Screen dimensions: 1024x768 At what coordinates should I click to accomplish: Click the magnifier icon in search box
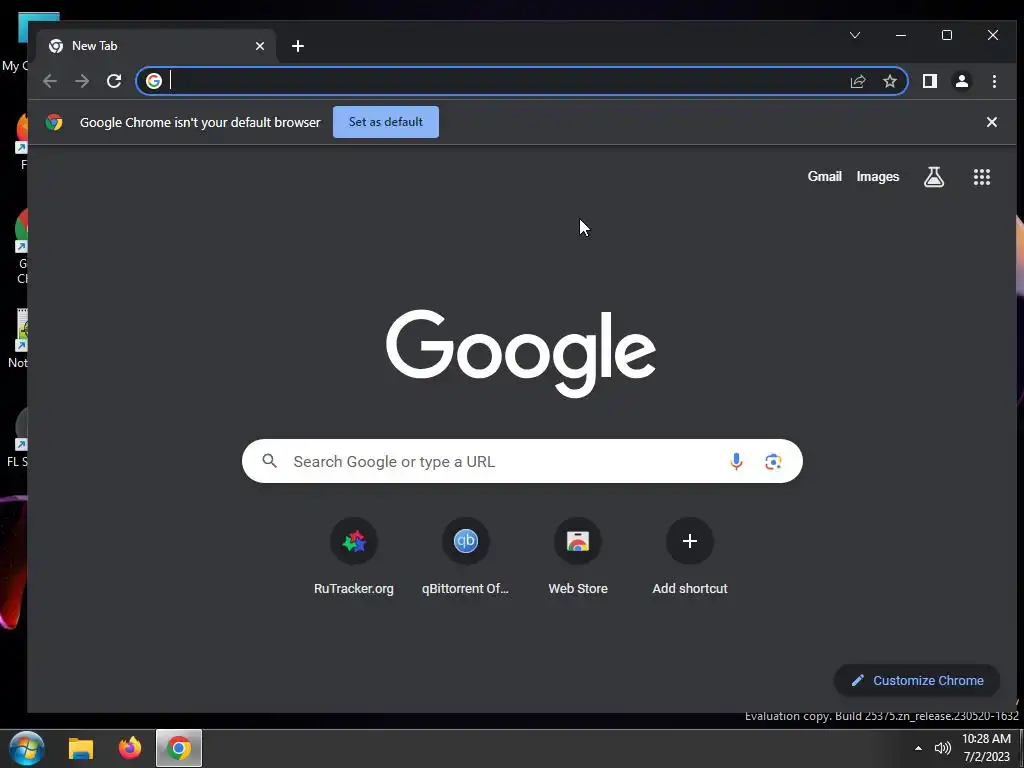coord(270,461)
